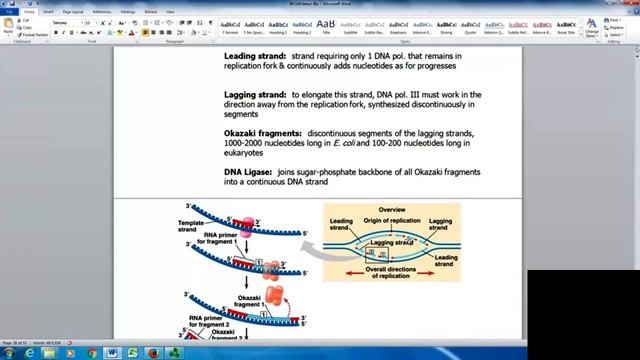
Task: Select the Format Painter tool
Action: point(33,35)
